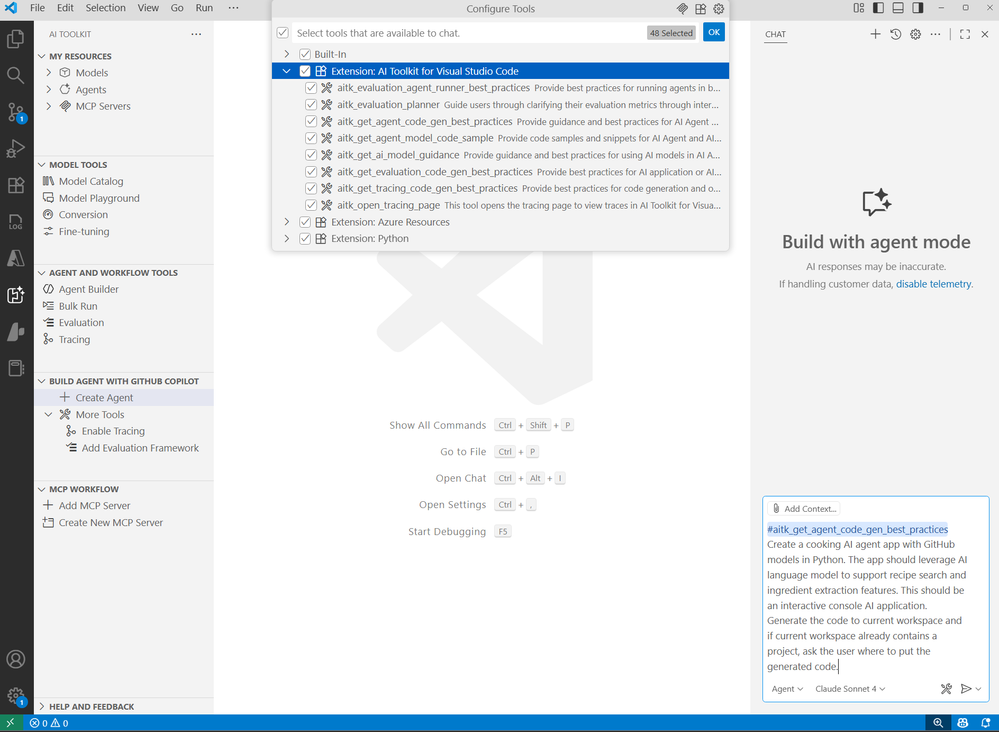Click the extensions icon in Configure Tools header
The width and height of the screenshot is (999, 732).
click(x=700, y=9)
